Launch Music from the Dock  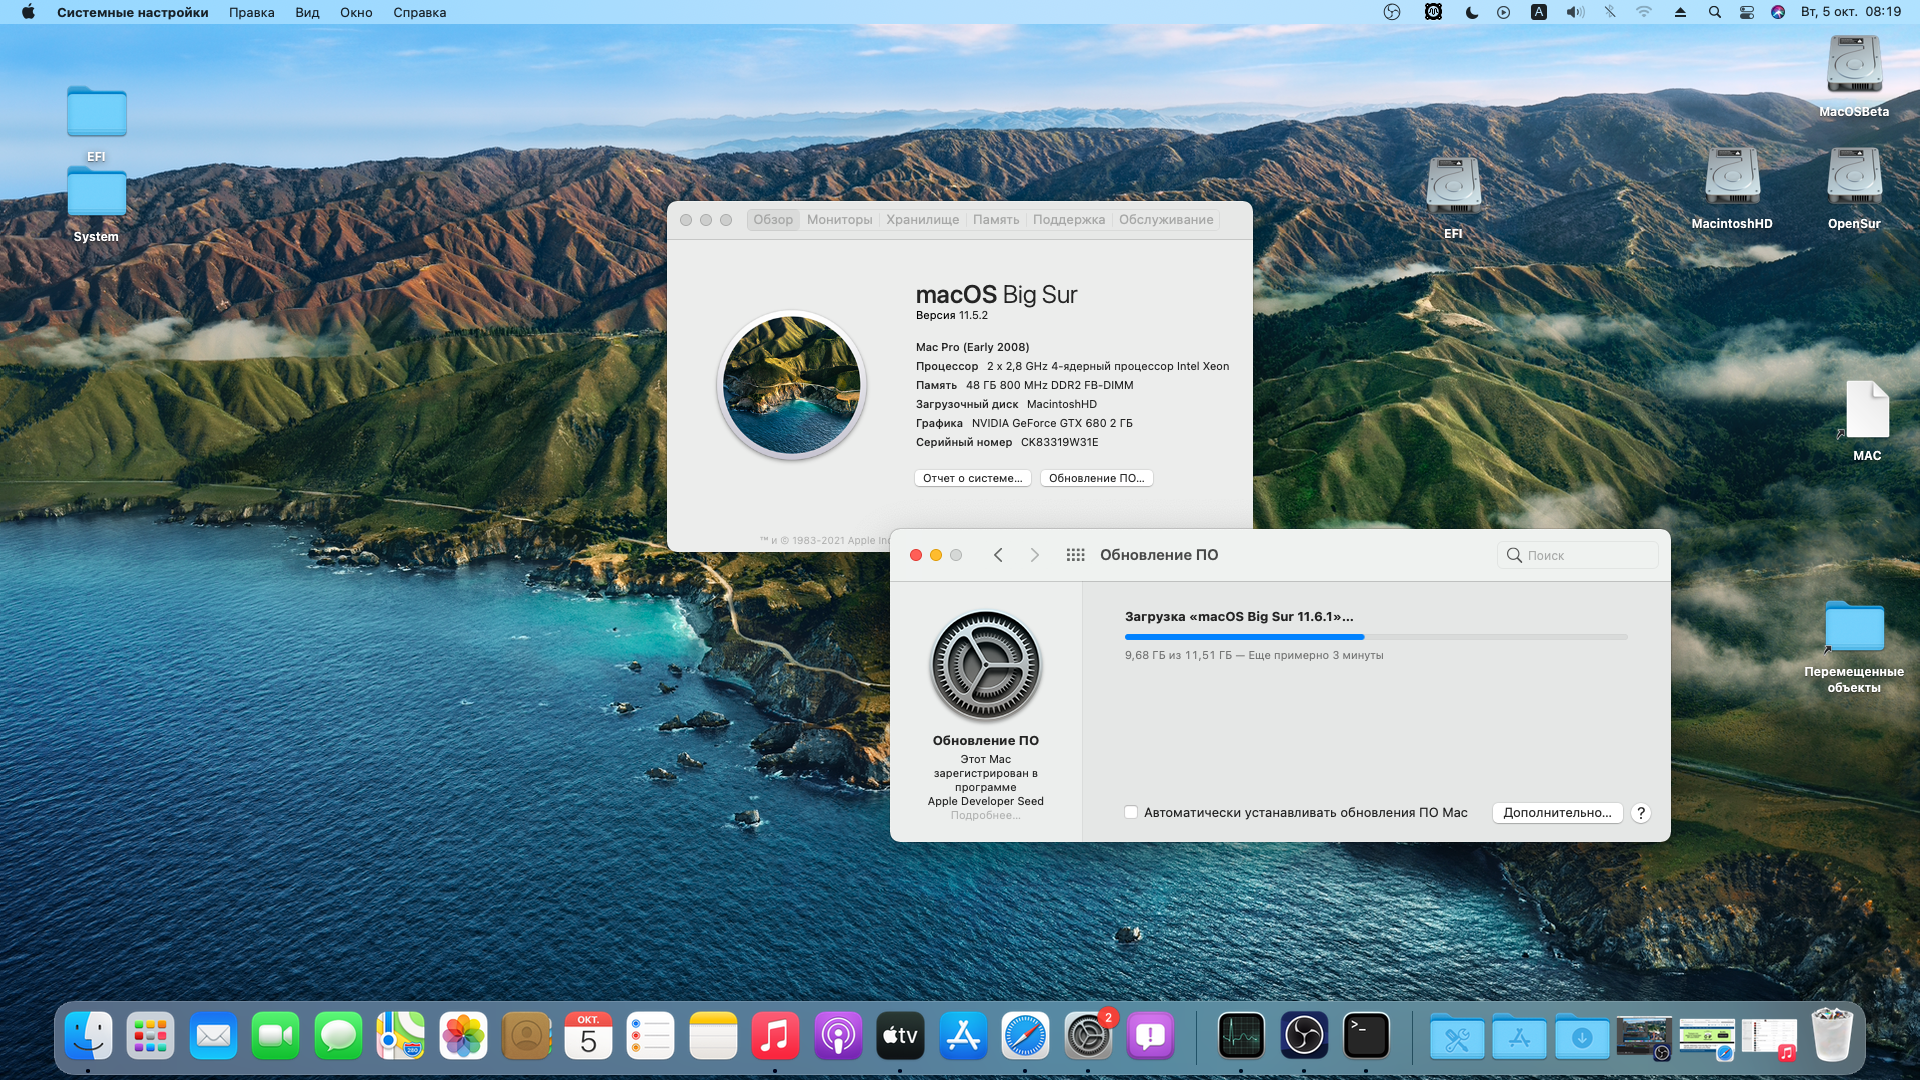click(x=775, y=1035)
